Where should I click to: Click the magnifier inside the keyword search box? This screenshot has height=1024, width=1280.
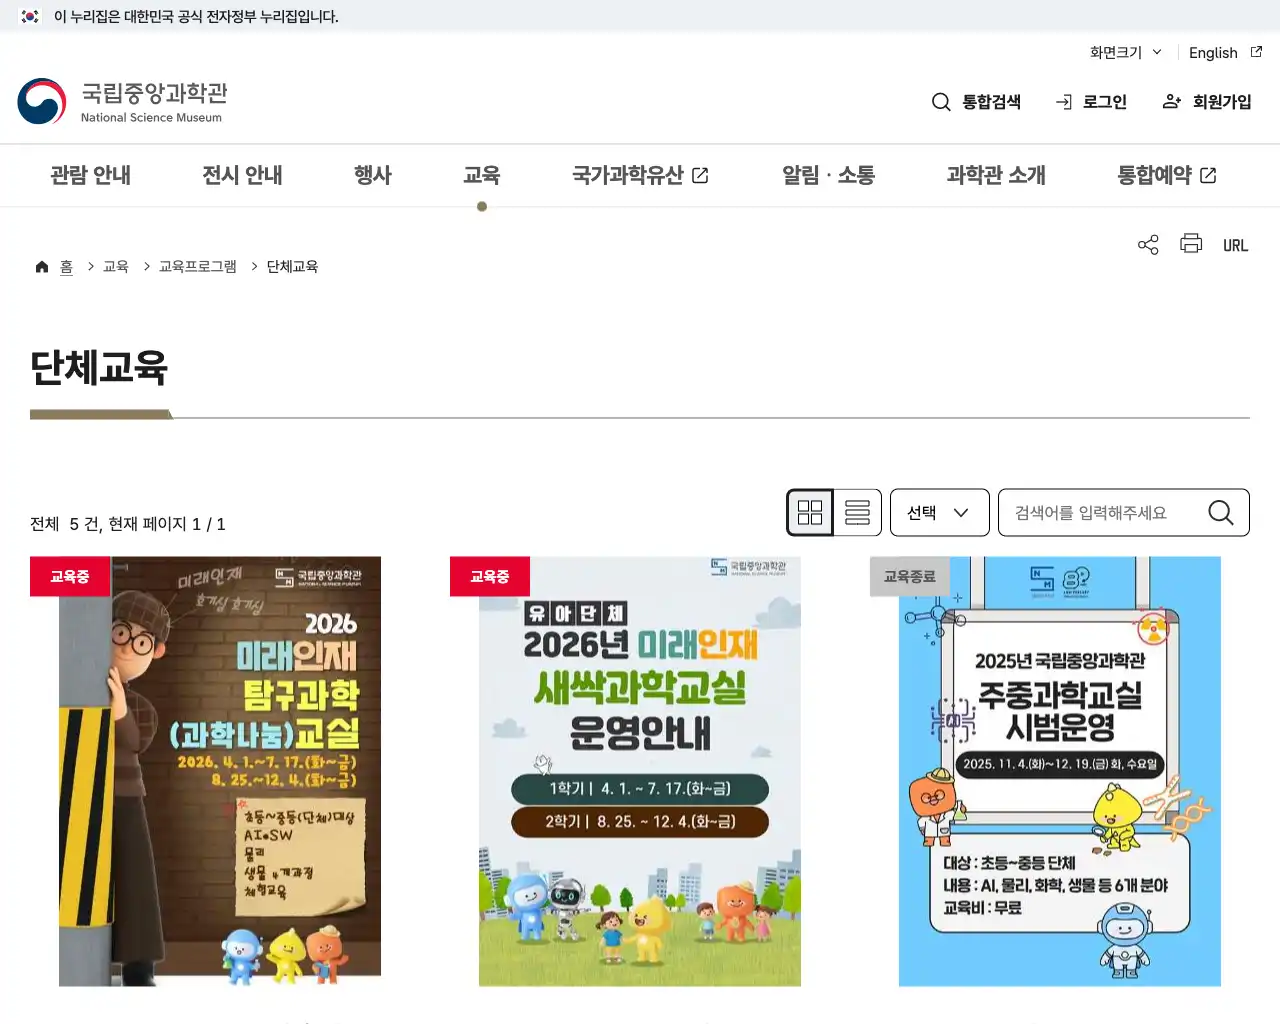click(1220, 512)
